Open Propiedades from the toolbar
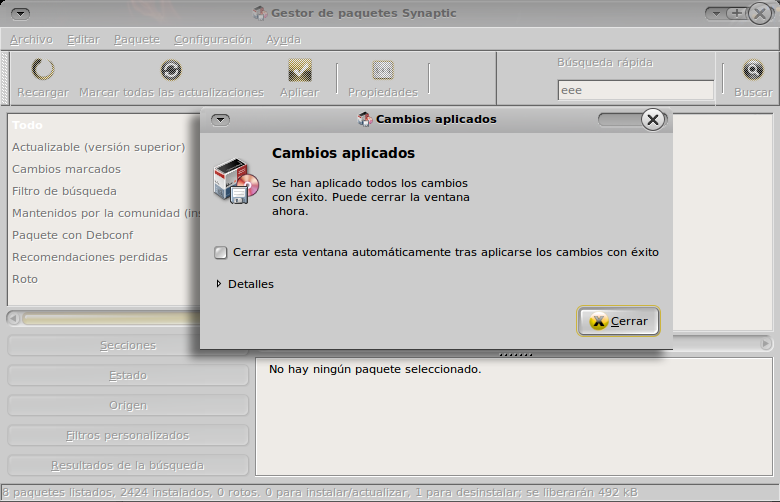Screen dimensions: 780x502 pyautogui.click(x=383, y=78)
